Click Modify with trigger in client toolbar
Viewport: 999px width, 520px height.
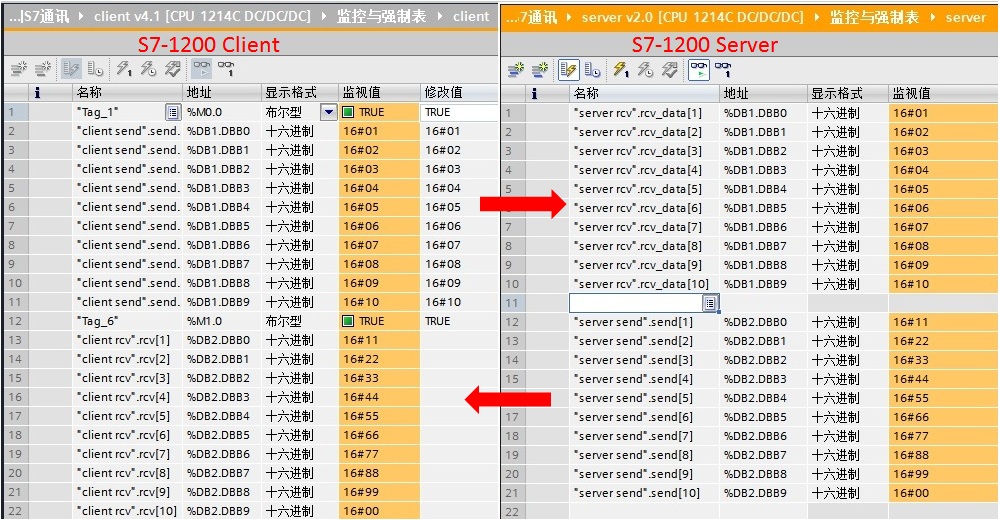(148, 68)
